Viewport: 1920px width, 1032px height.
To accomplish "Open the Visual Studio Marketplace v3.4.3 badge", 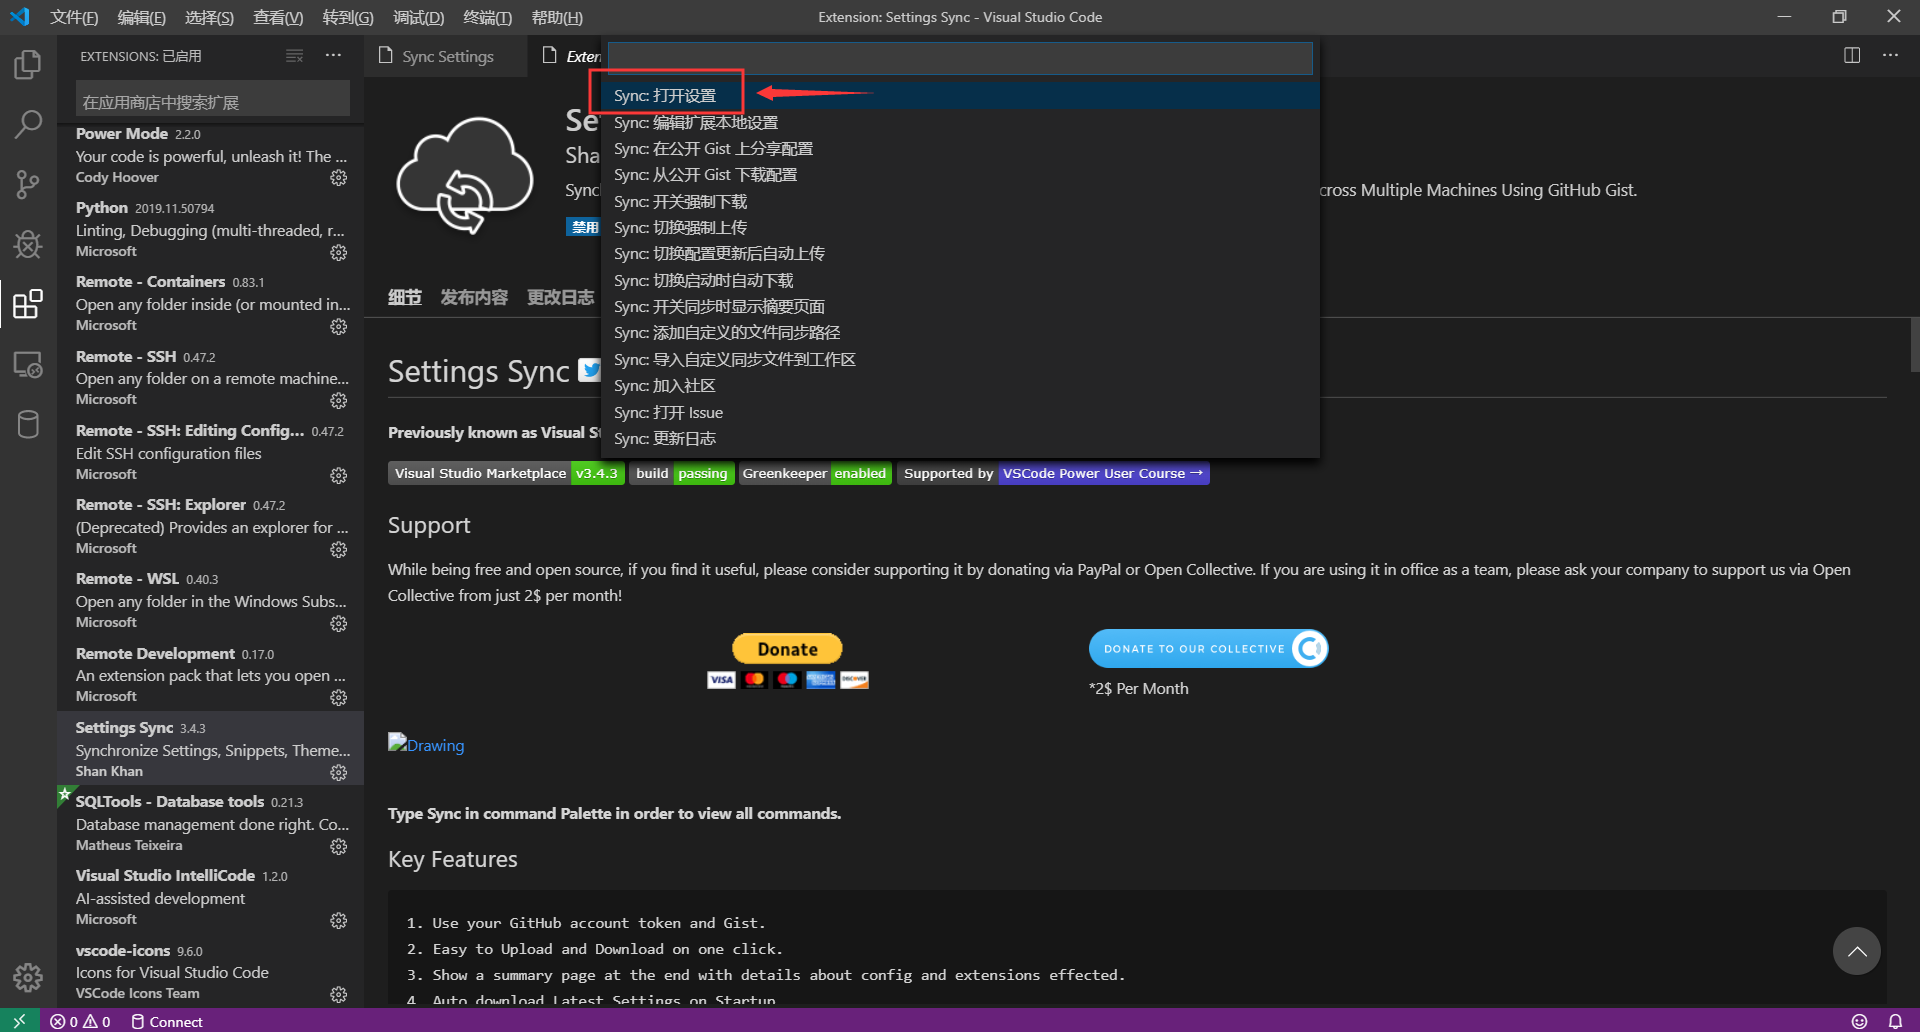I will coord(506,473).
